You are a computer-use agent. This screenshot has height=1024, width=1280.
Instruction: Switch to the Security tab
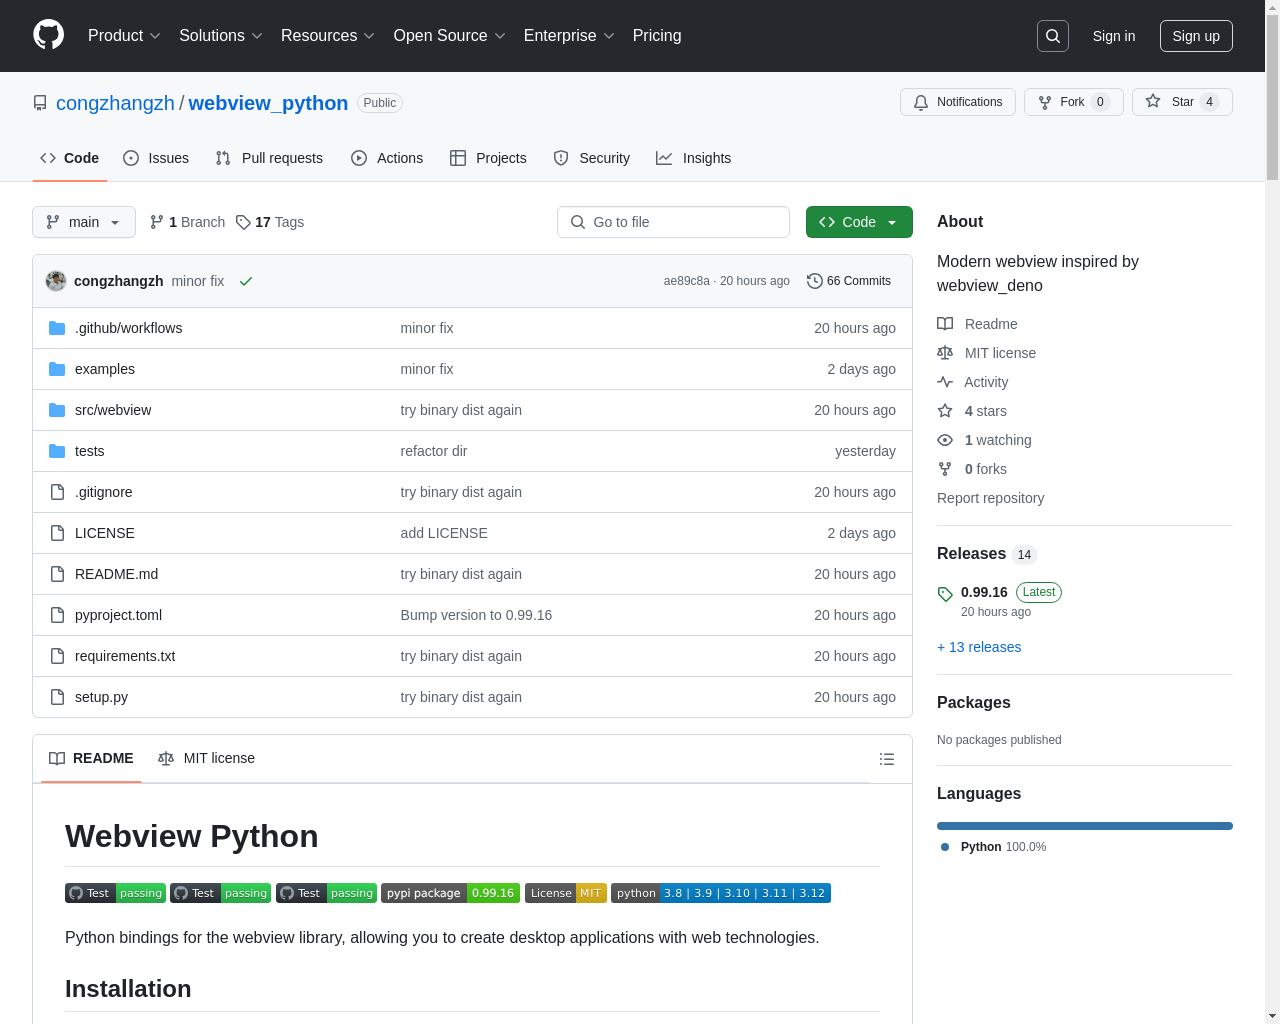[592, 158]
